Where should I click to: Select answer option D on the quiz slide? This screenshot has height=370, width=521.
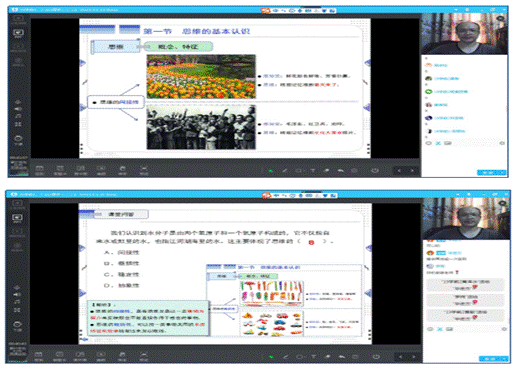[x=121, y=286]
